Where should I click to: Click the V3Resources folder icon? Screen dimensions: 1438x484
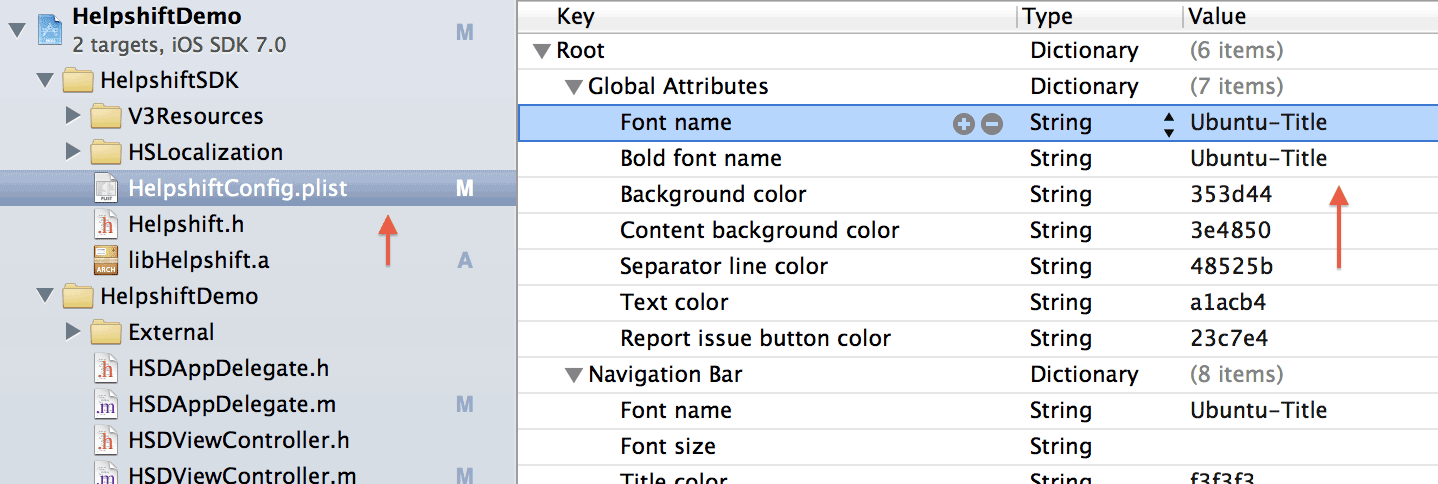[x=106, y=116]
